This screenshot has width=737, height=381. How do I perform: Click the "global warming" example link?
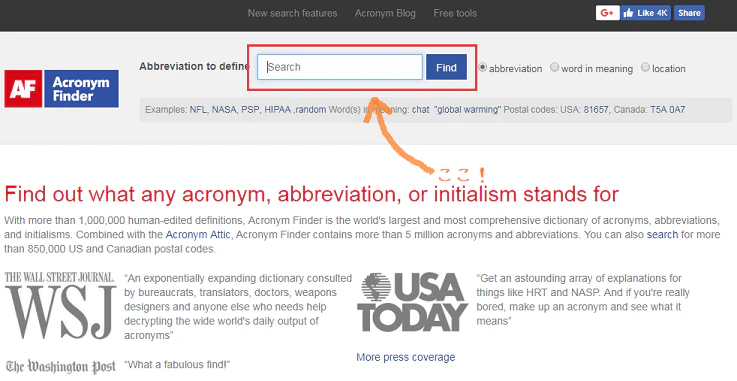[x=468, y=110]
